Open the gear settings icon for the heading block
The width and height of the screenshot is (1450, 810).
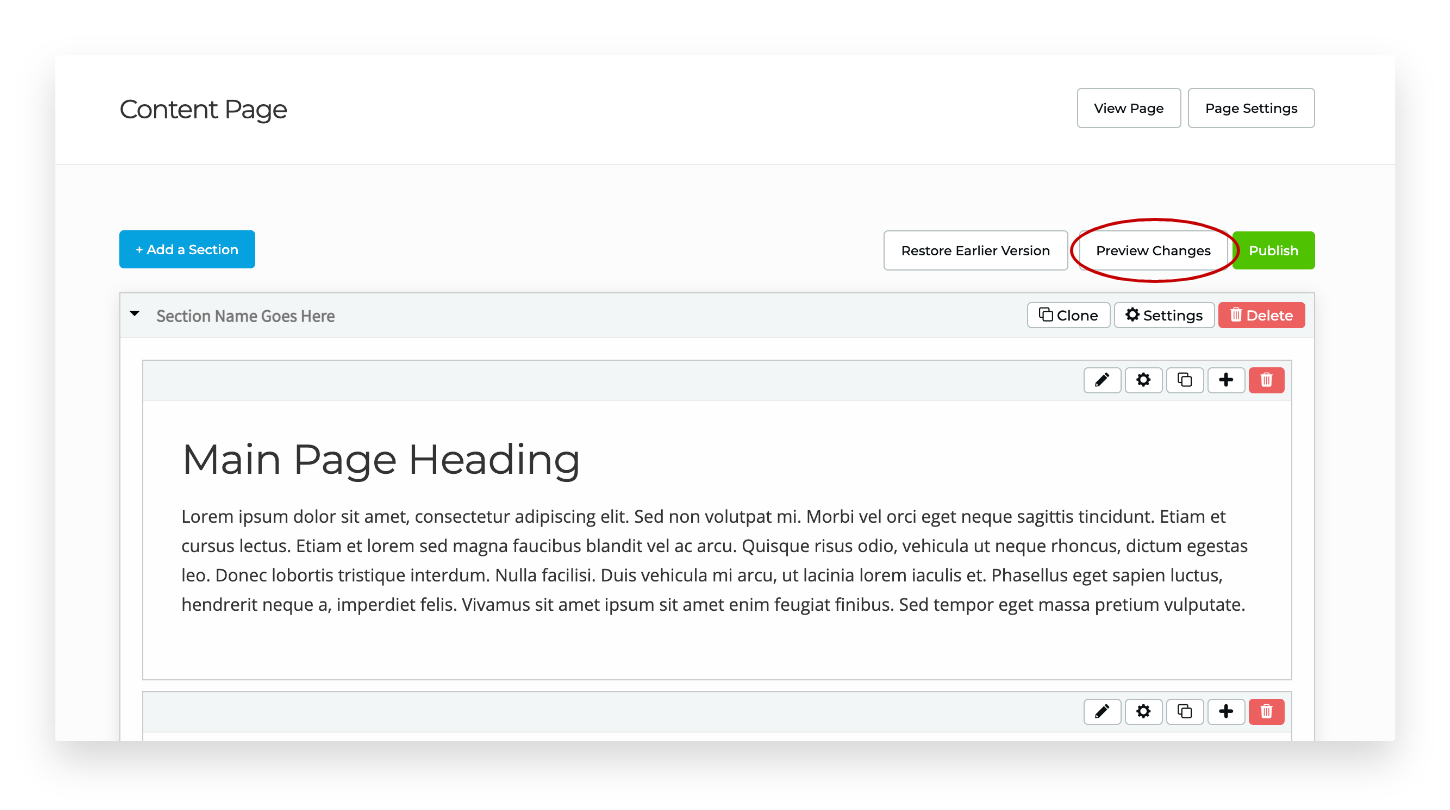tap(1143, 380)
